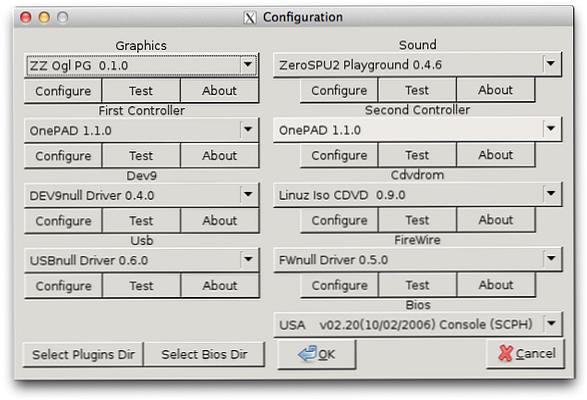Expand the FireWire plugin dropdown
Viewport: 587px width, 400px height.
pyautogui.click(x=417, y=260)
